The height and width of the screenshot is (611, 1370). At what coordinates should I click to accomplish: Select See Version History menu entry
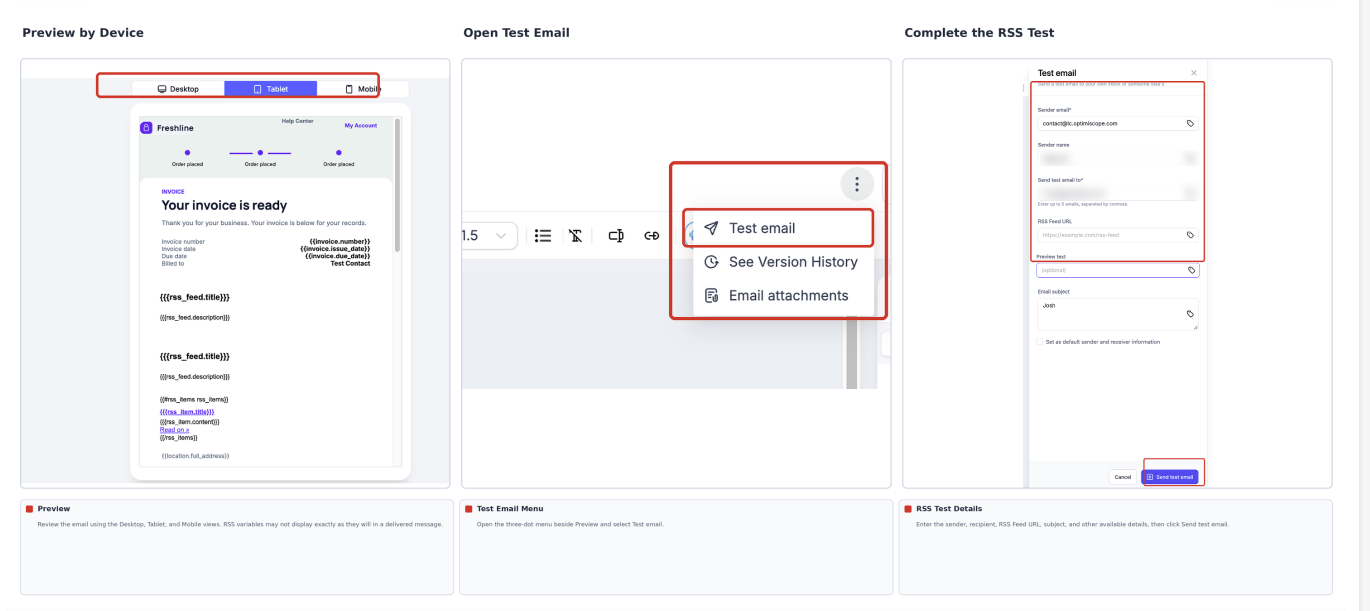779,262
